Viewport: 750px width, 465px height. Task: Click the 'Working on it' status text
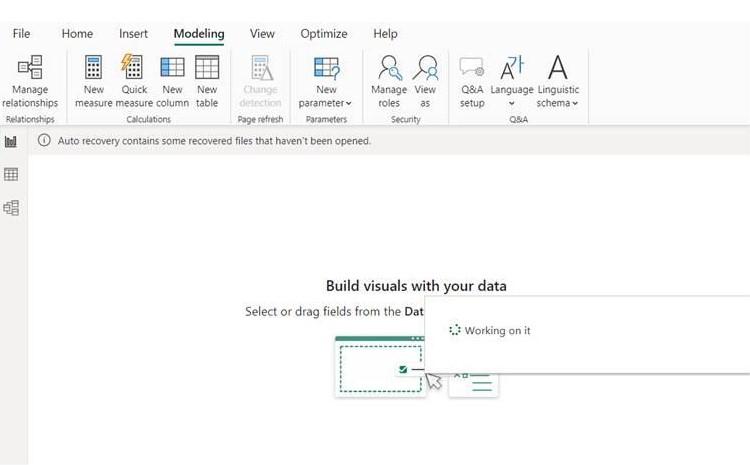(x=497, y=331)
